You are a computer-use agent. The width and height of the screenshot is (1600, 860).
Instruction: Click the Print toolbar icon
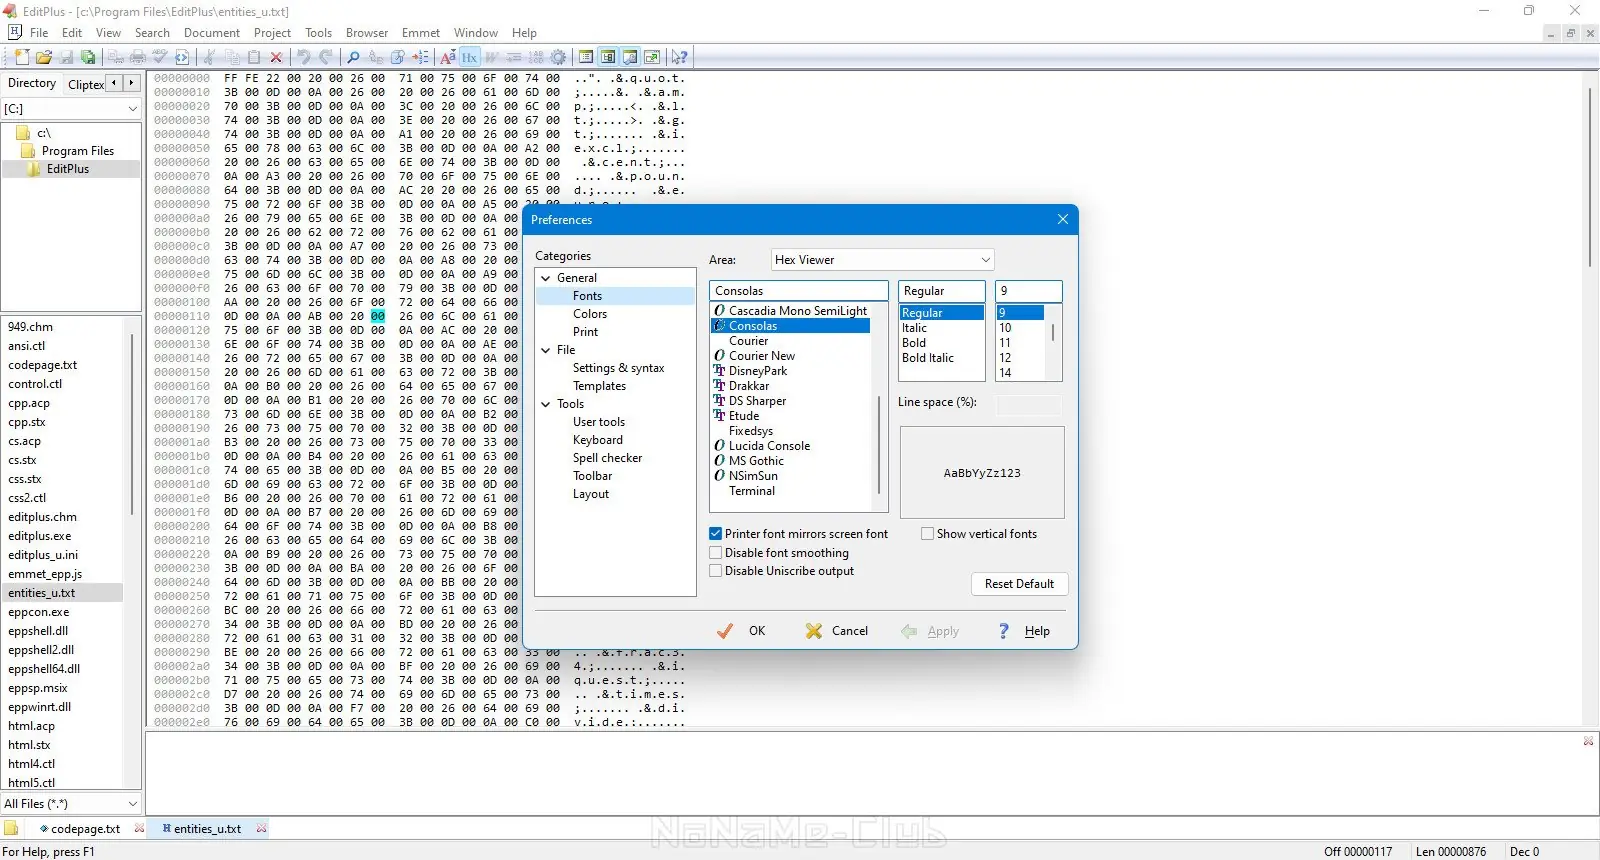point(137,57)
